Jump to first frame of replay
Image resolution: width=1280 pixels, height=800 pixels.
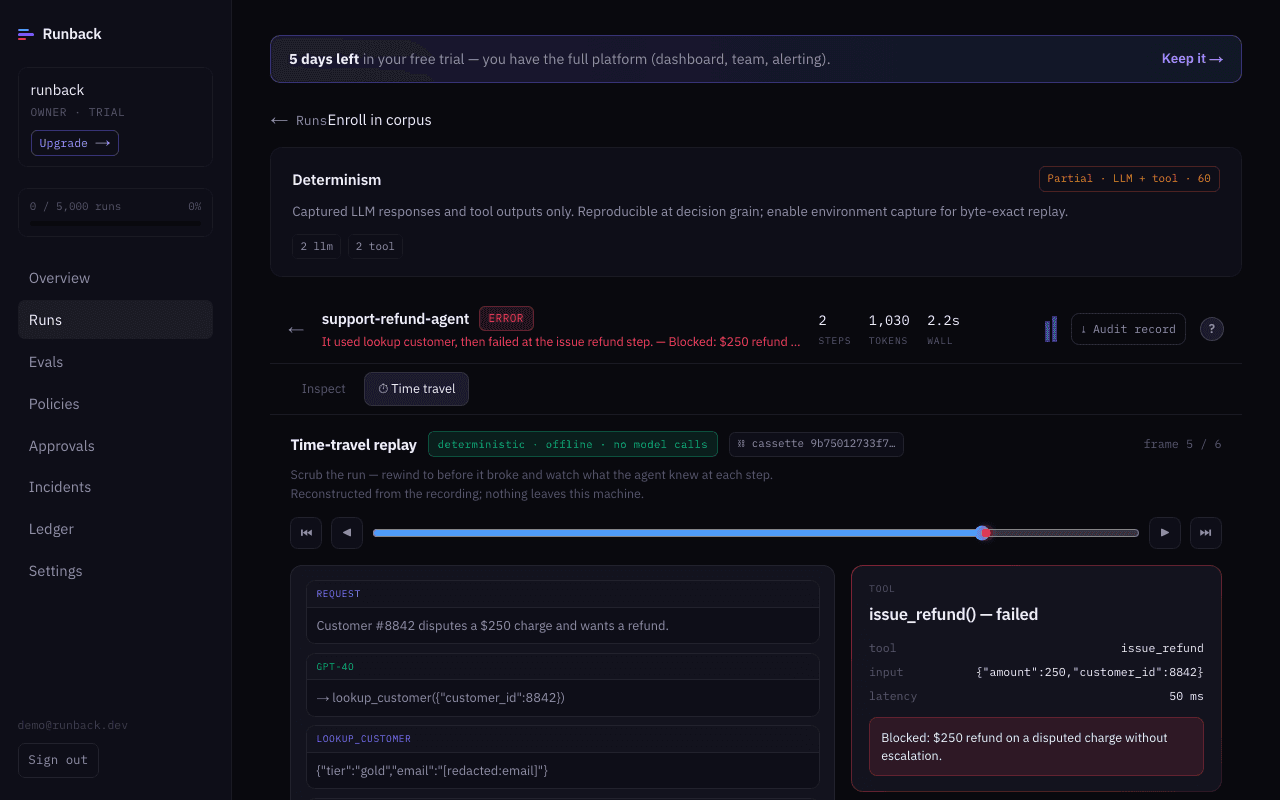(x=306, y=533)
